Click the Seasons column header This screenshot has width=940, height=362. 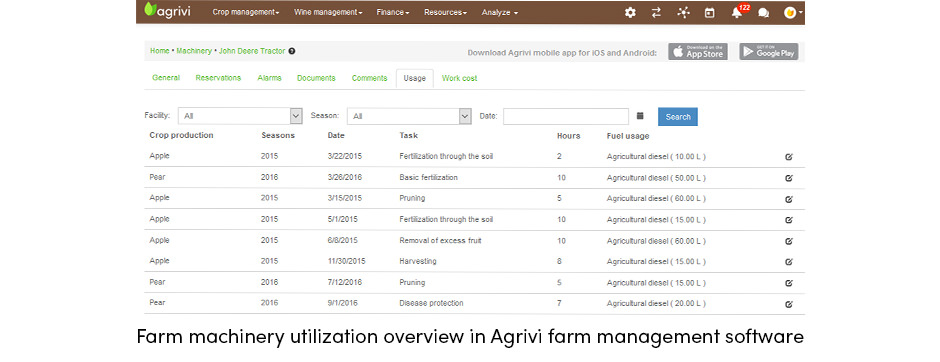coord(278,135)
